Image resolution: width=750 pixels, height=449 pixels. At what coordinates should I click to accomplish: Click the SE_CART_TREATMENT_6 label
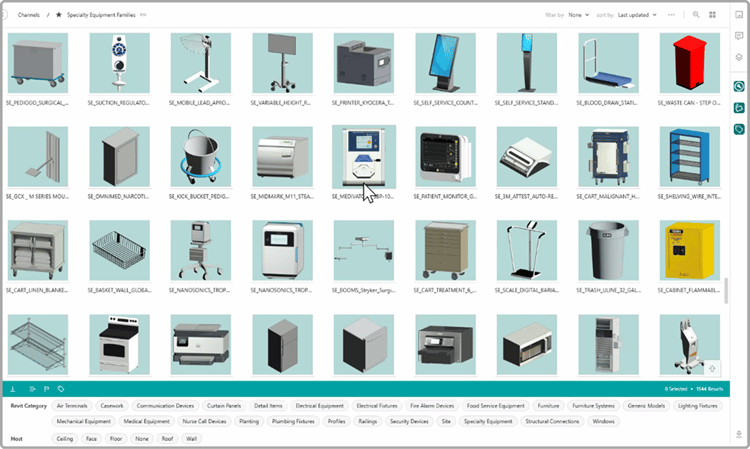click(445, 290)
